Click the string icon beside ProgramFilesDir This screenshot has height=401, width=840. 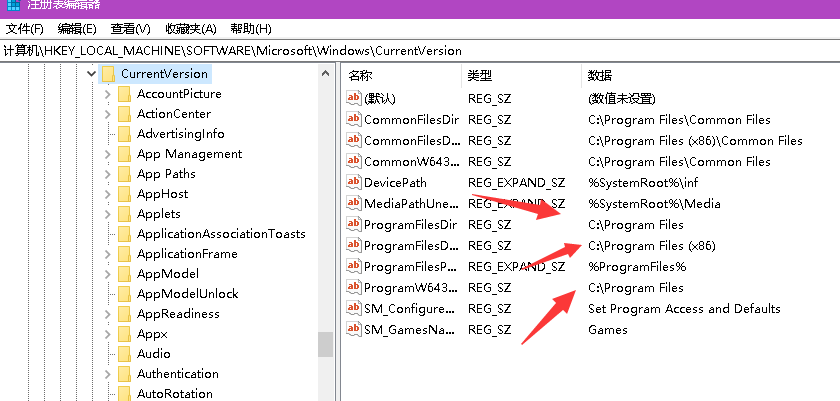[353, 224]
